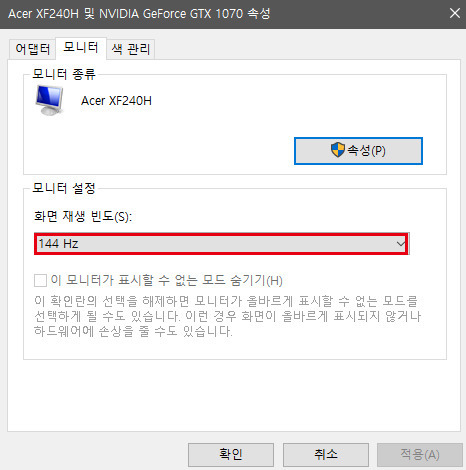Cancel the dialog with 취소

tap(326, 454)
